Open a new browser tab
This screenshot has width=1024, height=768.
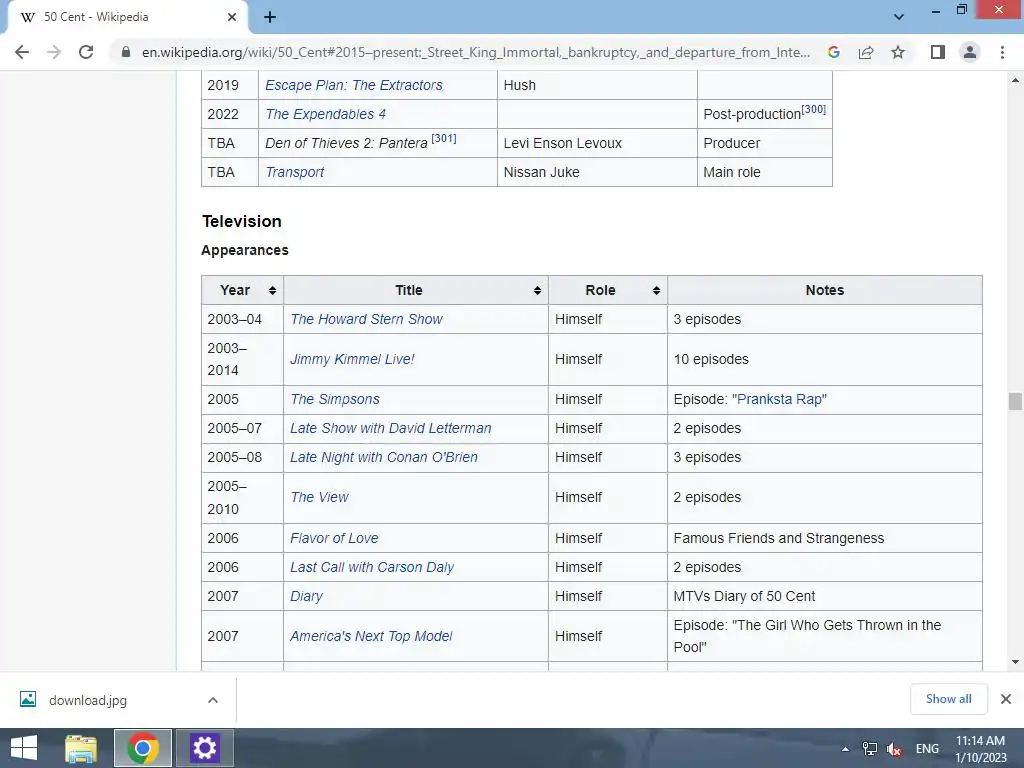point(270,17)
